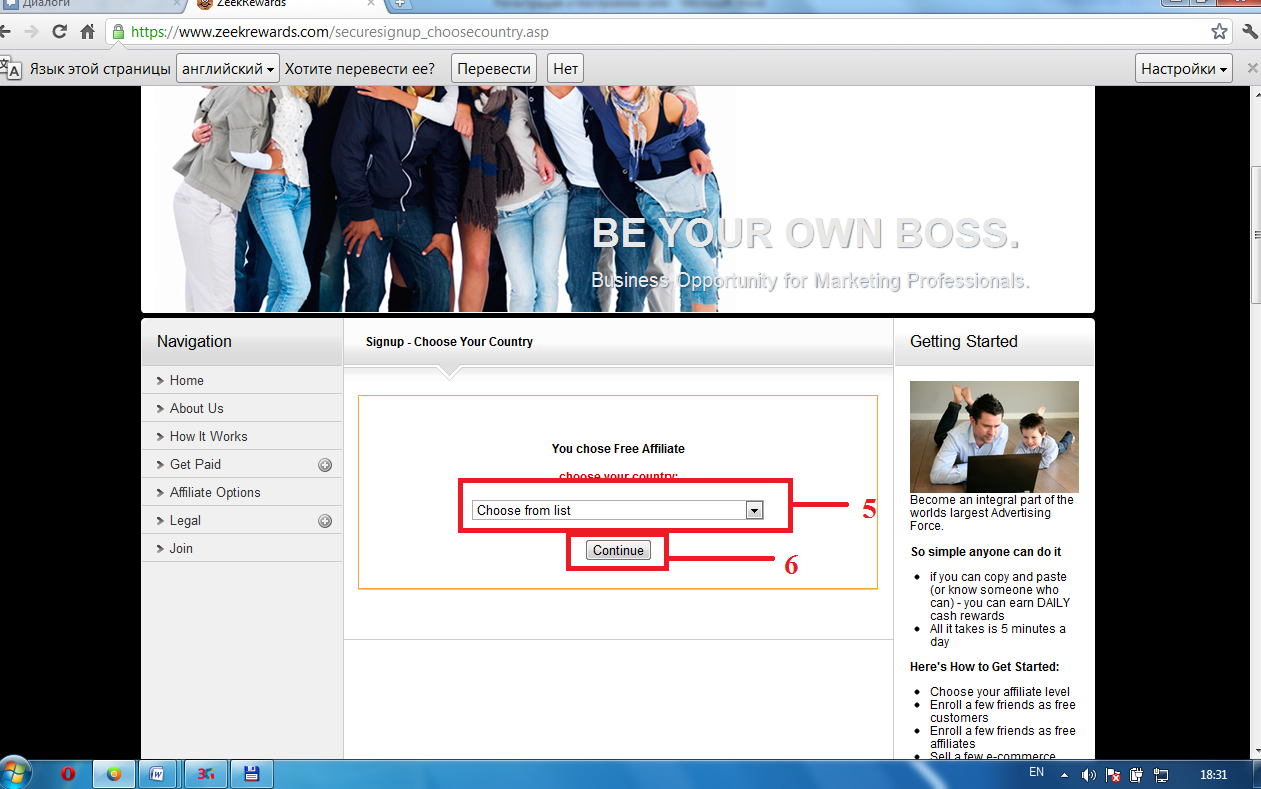Expand the Legal menu plus icon
The height and width of the screenshot is (789, 1261).
point(325,521)
